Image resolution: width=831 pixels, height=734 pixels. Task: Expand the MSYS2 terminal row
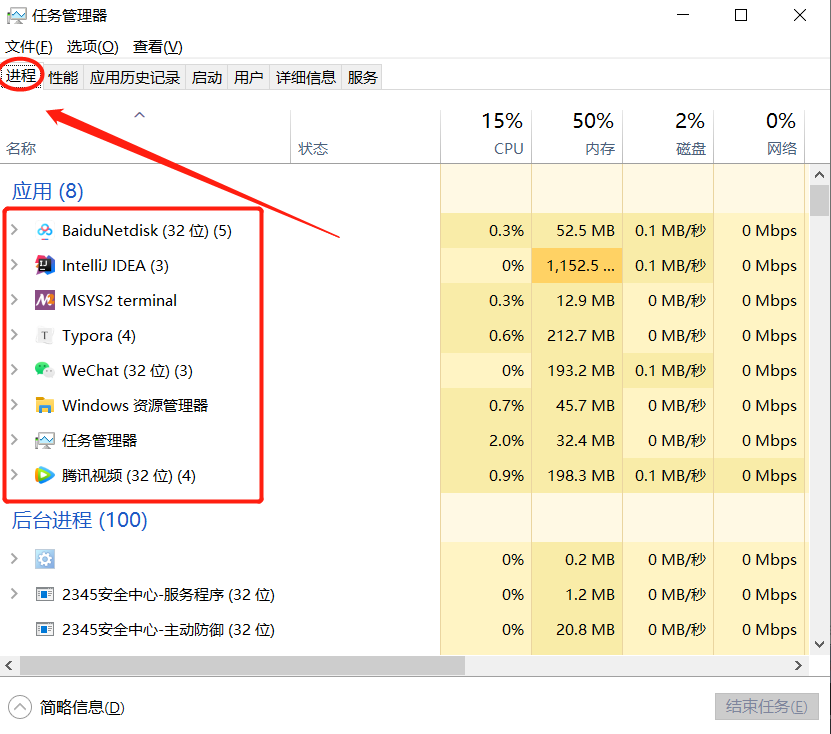(x=15, y=300)
